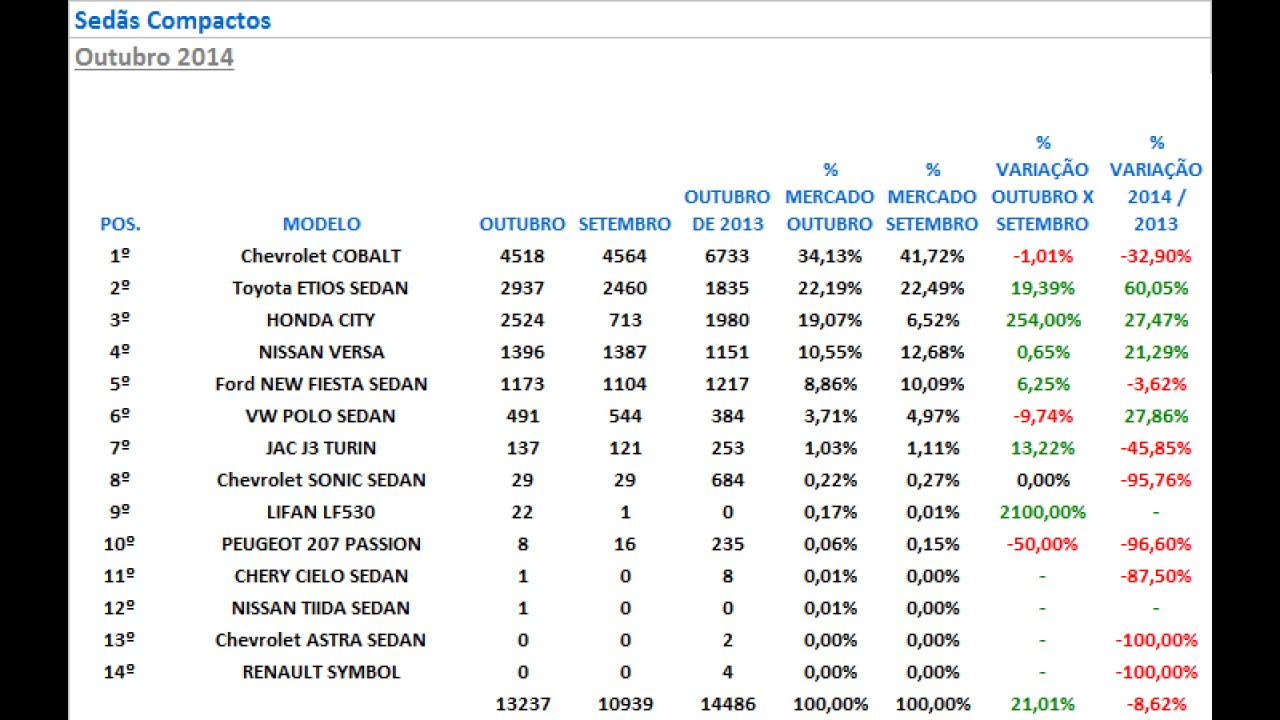
Task: Select the -1,01% variation cell
Action: tap(1043, 256)
